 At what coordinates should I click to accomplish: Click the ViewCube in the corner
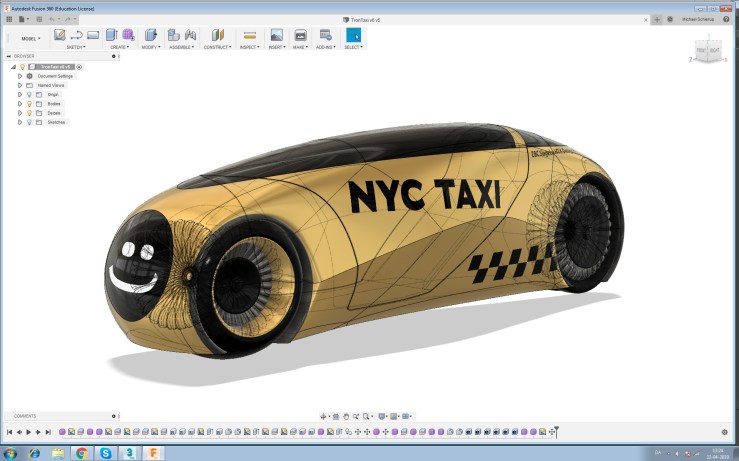pos(708,51)
